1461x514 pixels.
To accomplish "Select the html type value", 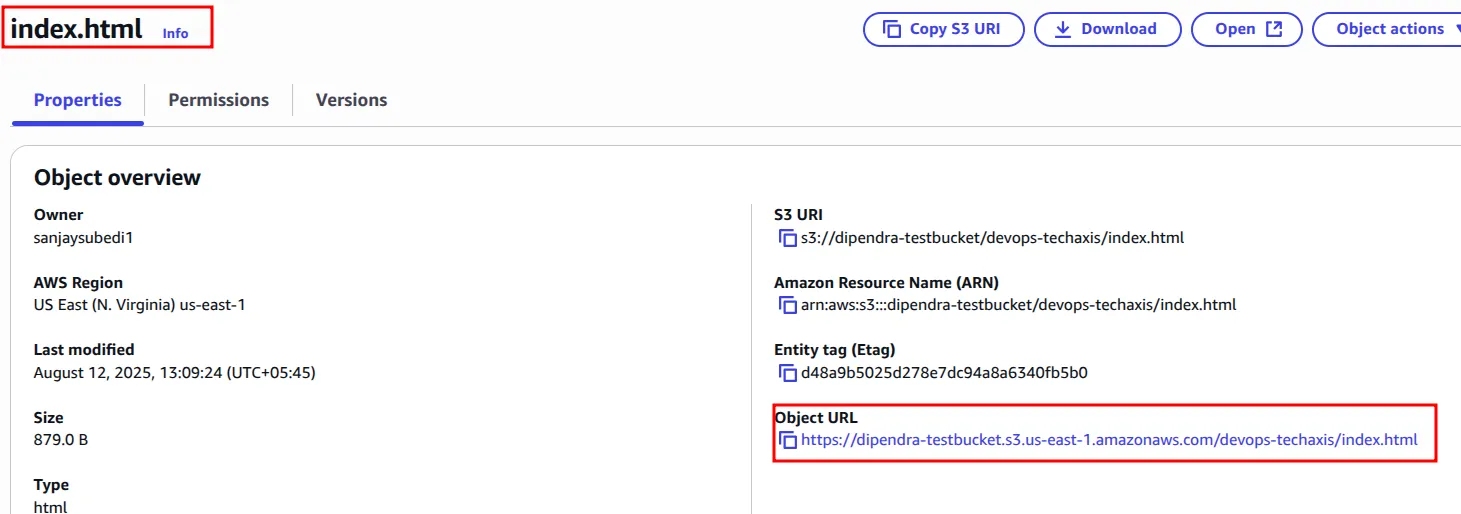I will [x=50, y=507].
